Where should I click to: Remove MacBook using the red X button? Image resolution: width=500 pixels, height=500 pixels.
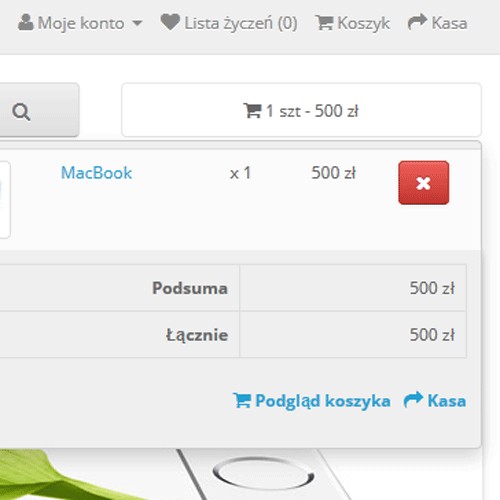(423, 183)
